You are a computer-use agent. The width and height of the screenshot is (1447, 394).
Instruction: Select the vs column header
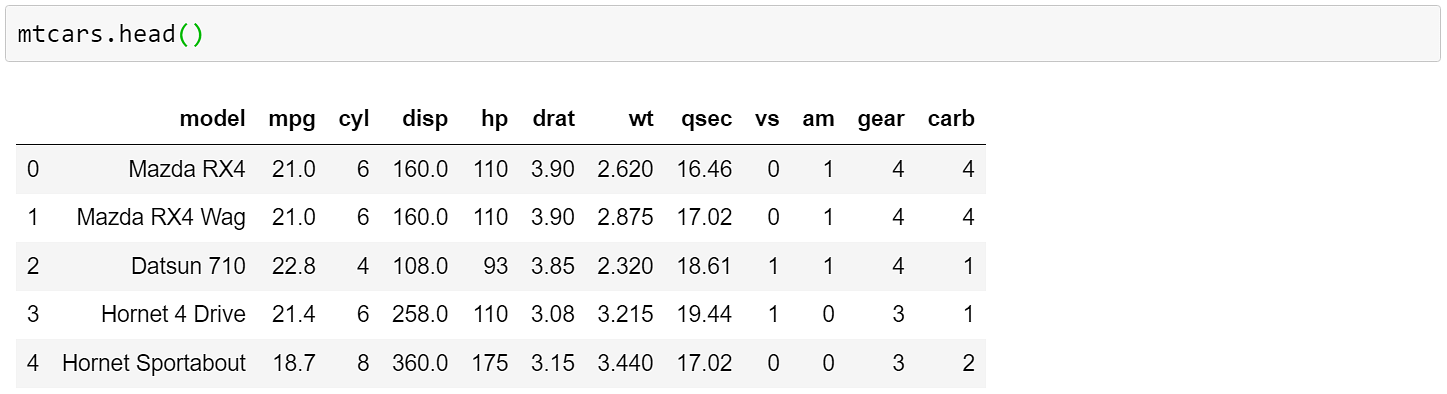[767, 119]
